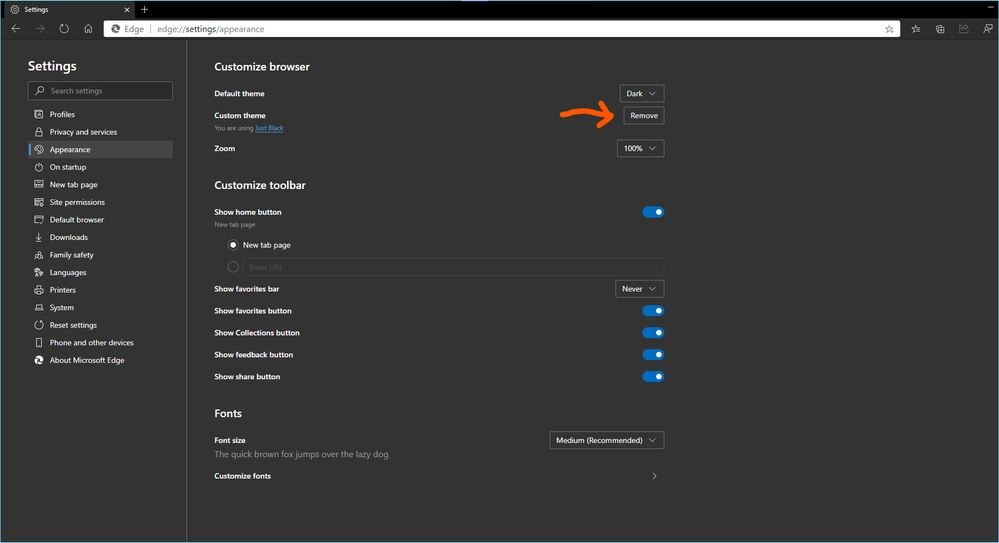
Task: Select the Settings browser tab
Action: coord(69,10)
